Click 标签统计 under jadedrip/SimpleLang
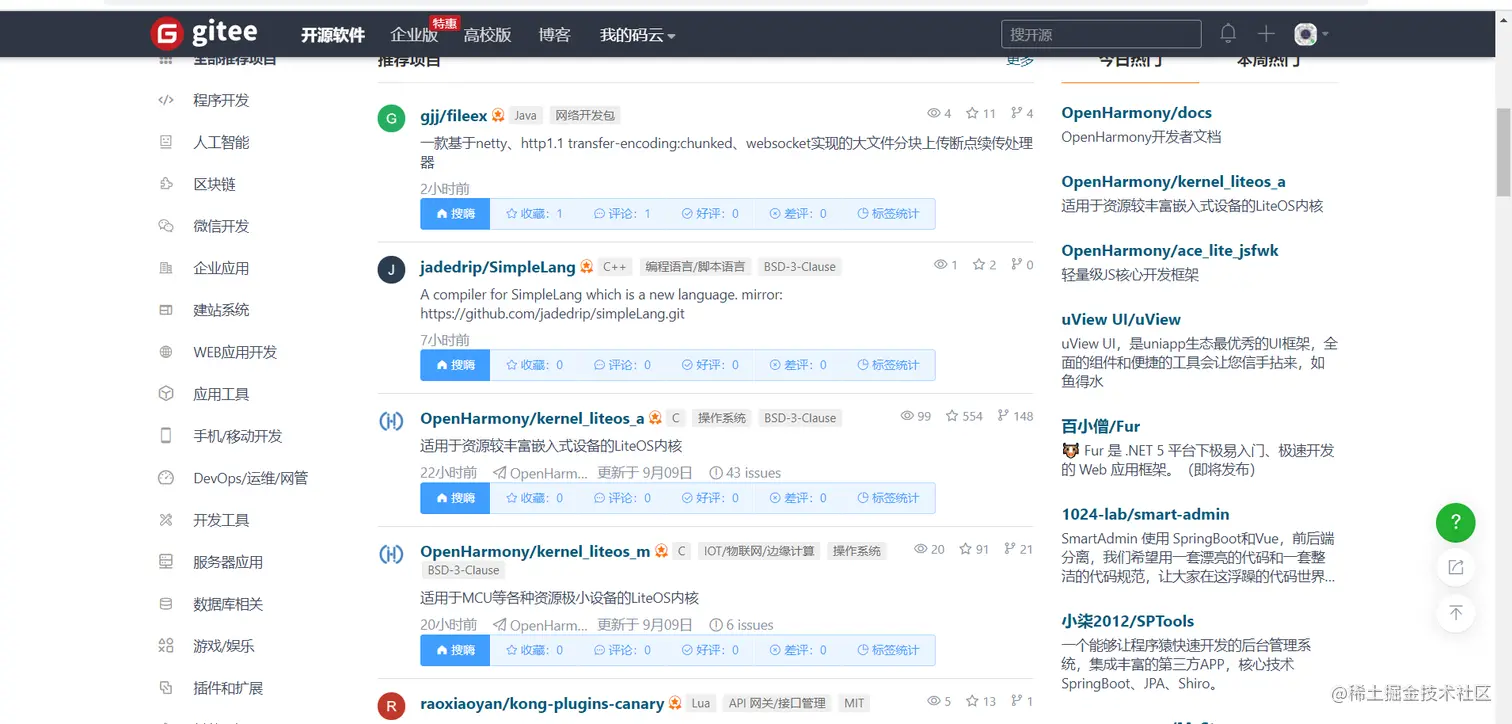Screen dimensions: 1512x724 click(x=888, y=365)
